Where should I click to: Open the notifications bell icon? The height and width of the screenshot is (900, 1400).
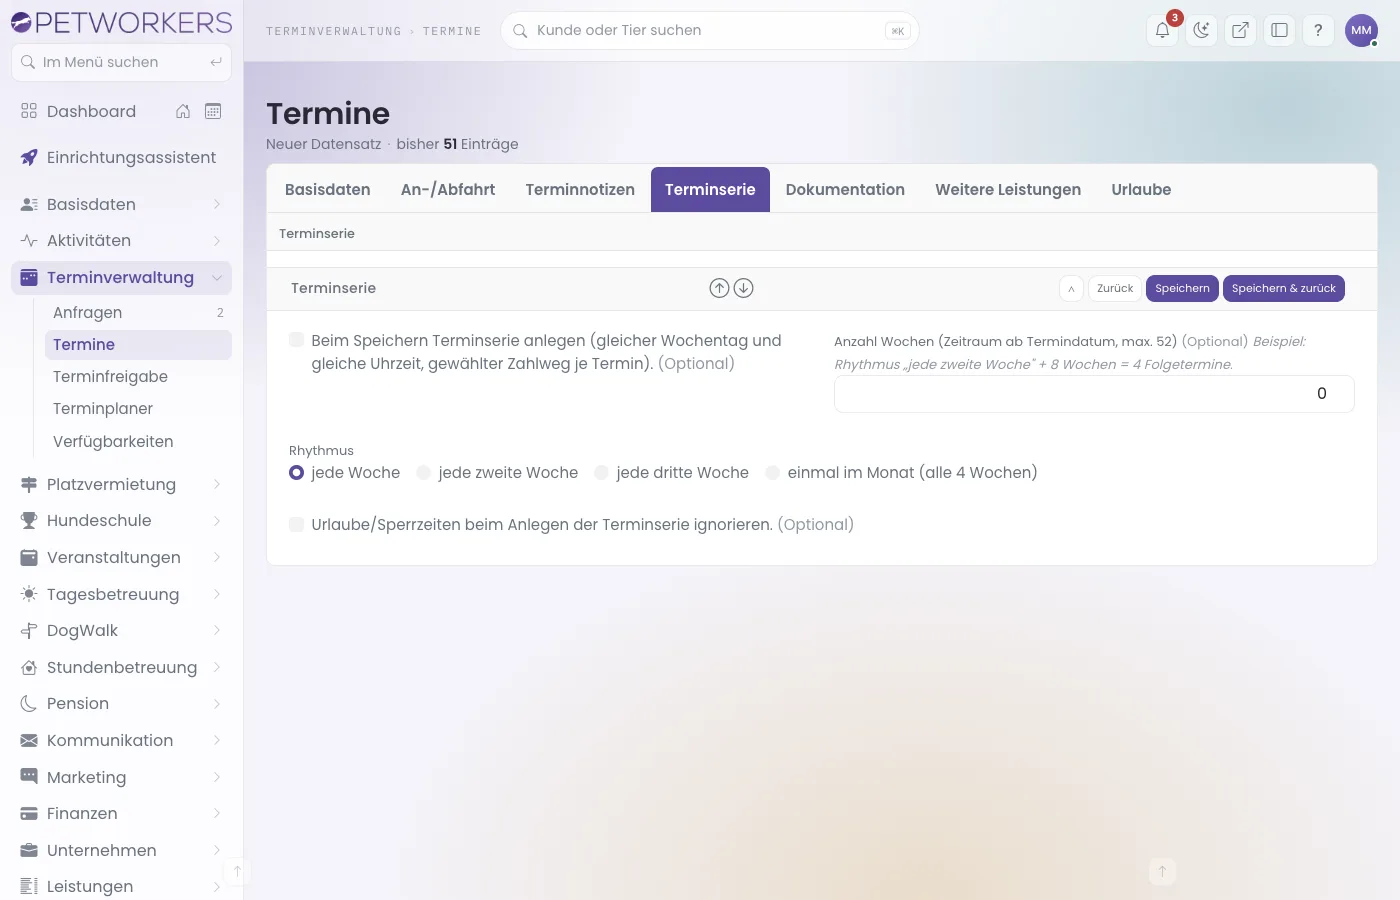(1162, 30)
